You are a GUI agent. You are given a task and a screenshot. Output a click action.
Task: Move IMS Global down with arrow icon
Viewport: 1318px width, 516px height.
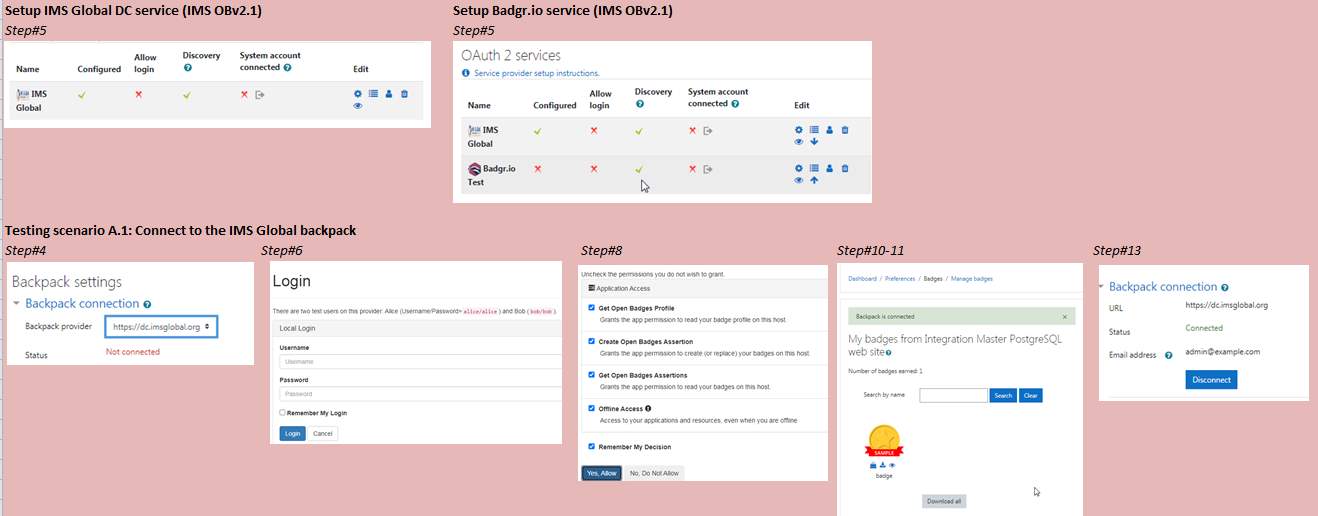point(814,141)
